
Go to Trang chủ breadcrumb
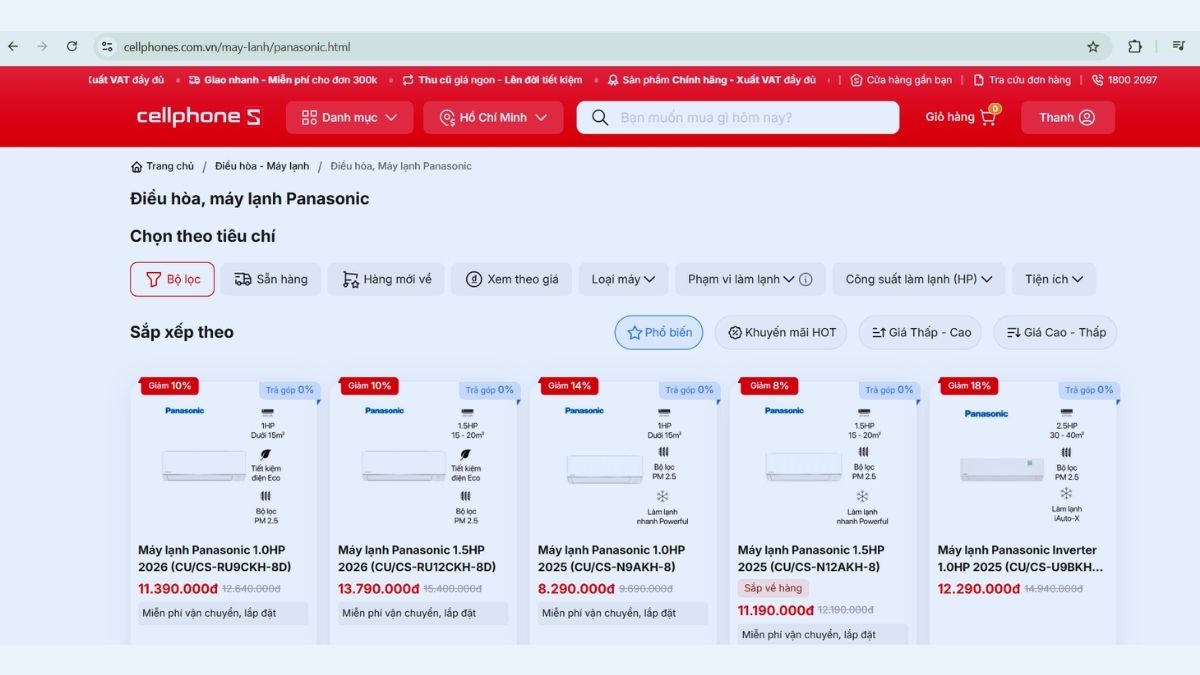[x=162, y=166]
